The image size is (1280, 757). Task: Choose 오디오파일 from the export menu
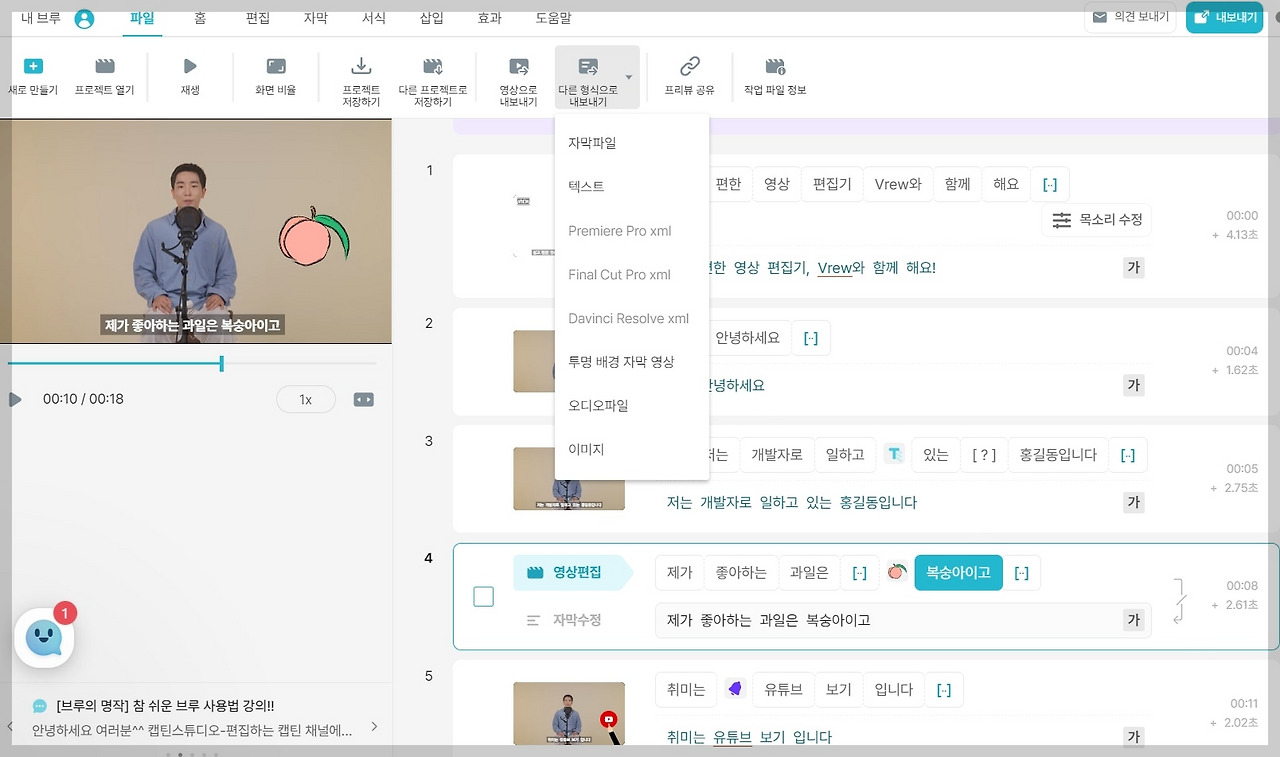pos(632,406)
